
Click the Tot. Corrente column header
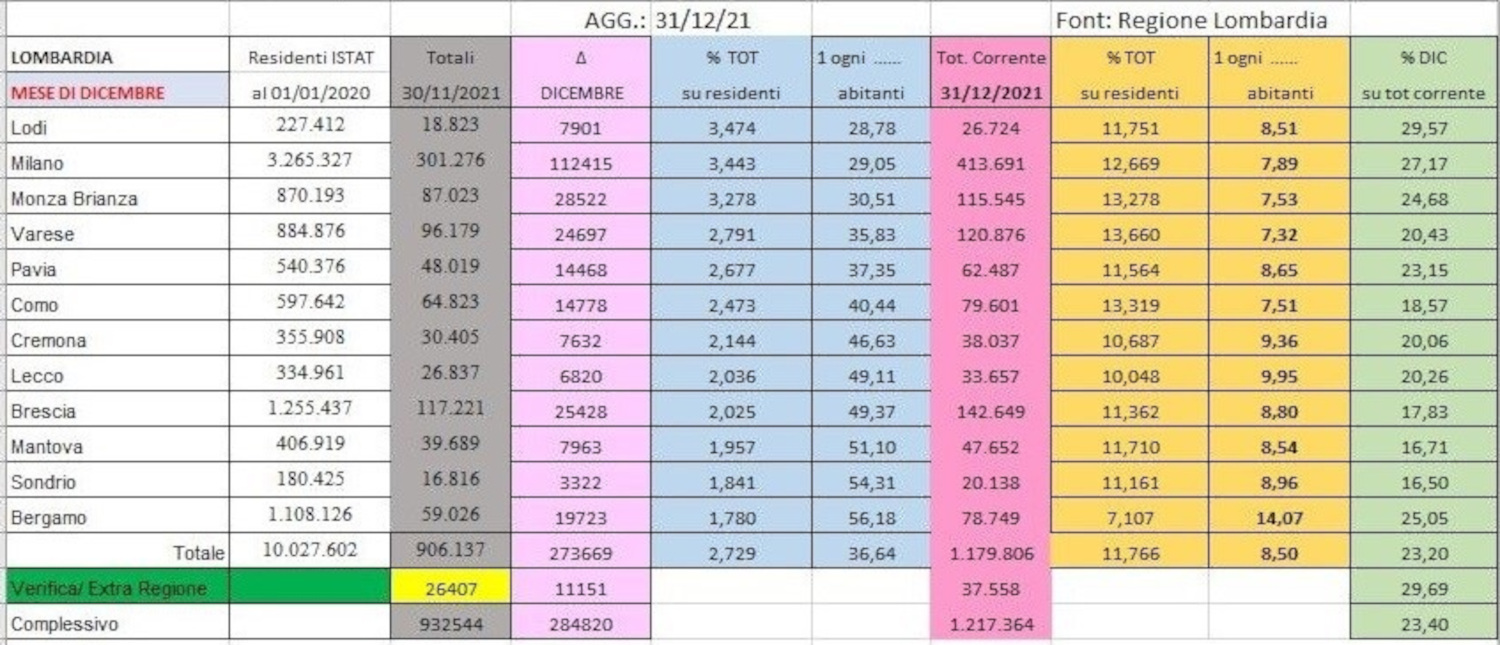[990, 58]
